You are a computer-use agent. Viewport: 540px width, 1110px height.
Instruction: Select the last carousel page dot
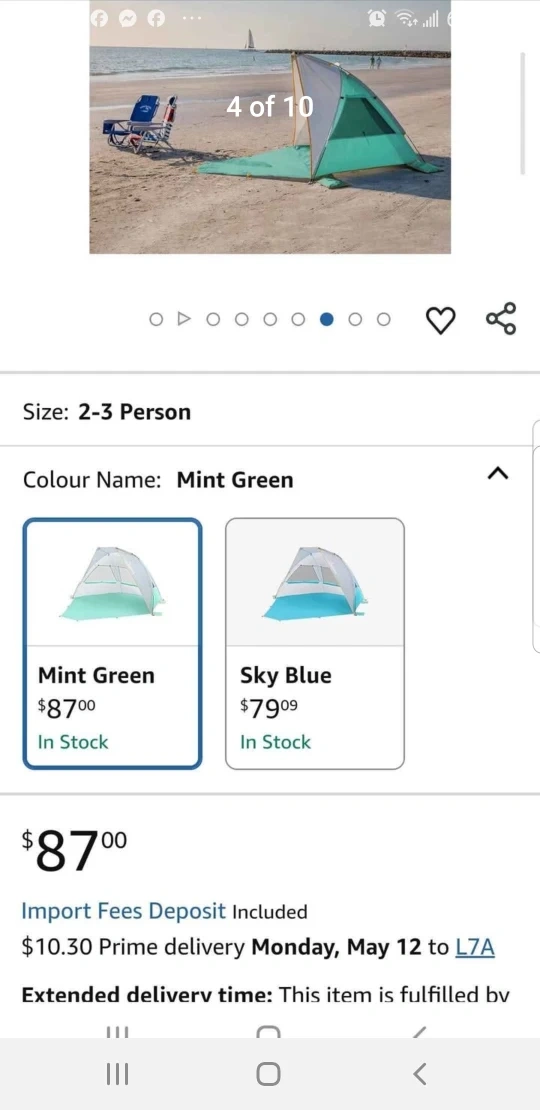(384, 319)
